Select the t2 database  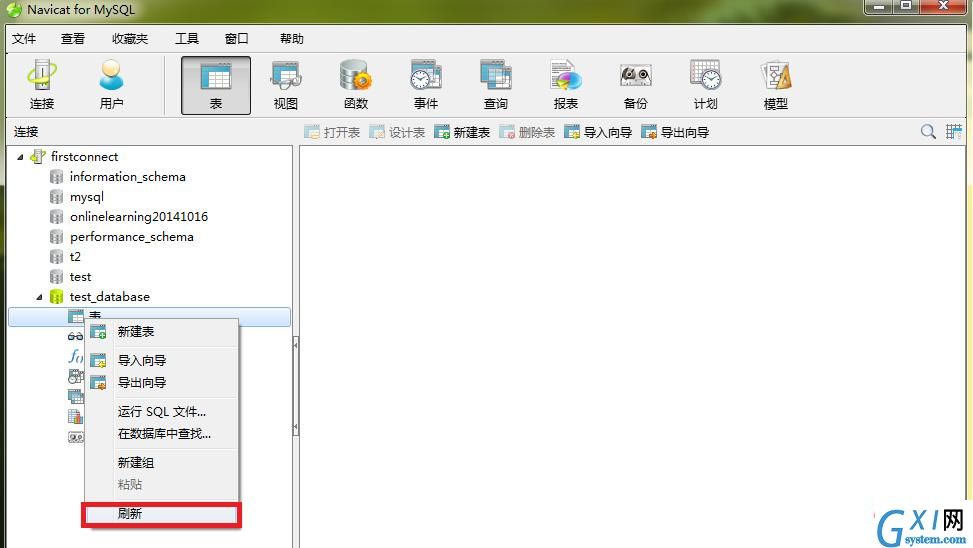point(75,256)
